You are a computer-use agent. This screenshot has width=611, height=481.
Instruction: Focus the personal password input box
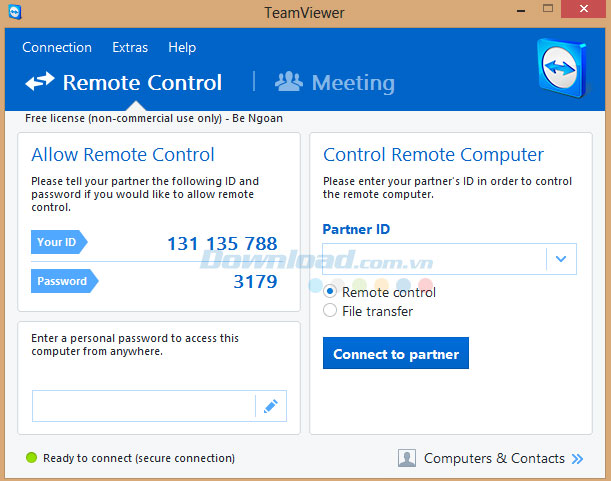point(144,406)
